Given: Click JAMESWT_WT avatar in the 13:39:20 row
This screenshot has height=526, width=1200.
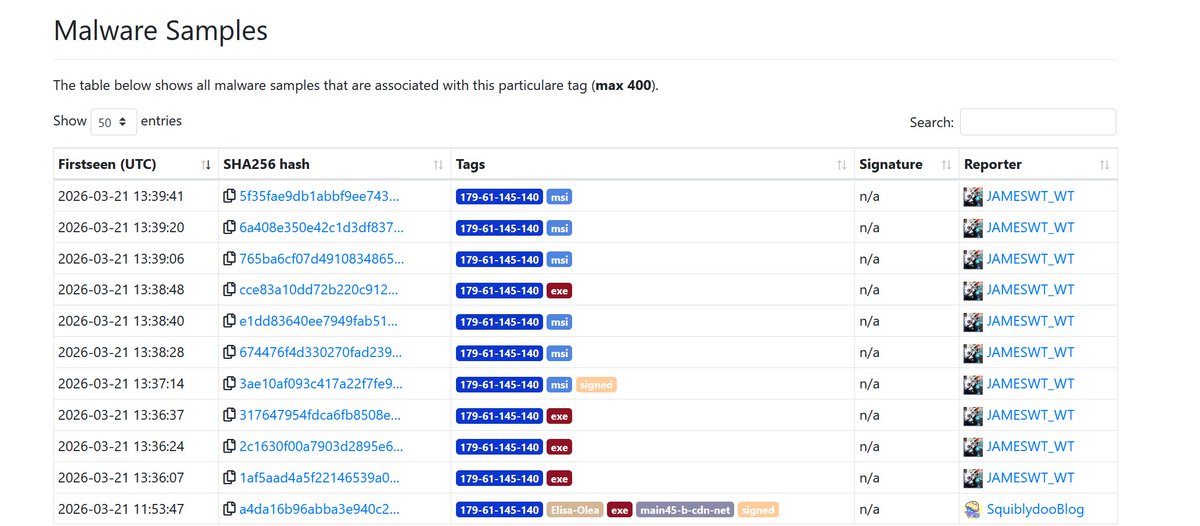Looking at the screenshot, I should coord(973,227).
